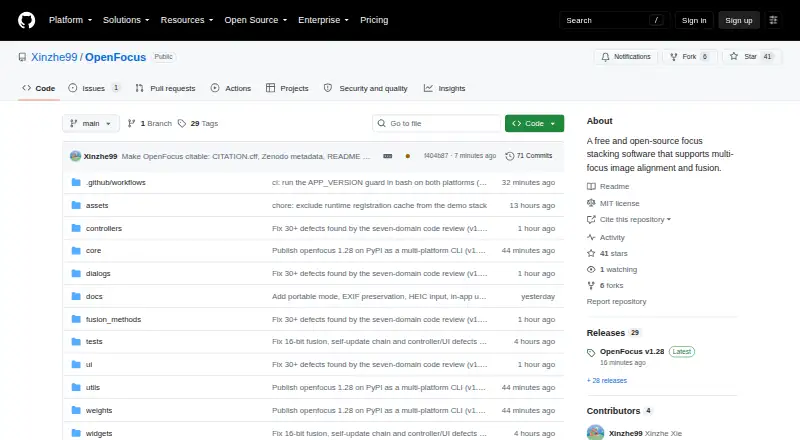Switch to the Pull requests tab
The width and height of the screenshot is (800, 440).
[x=165, y=88]
